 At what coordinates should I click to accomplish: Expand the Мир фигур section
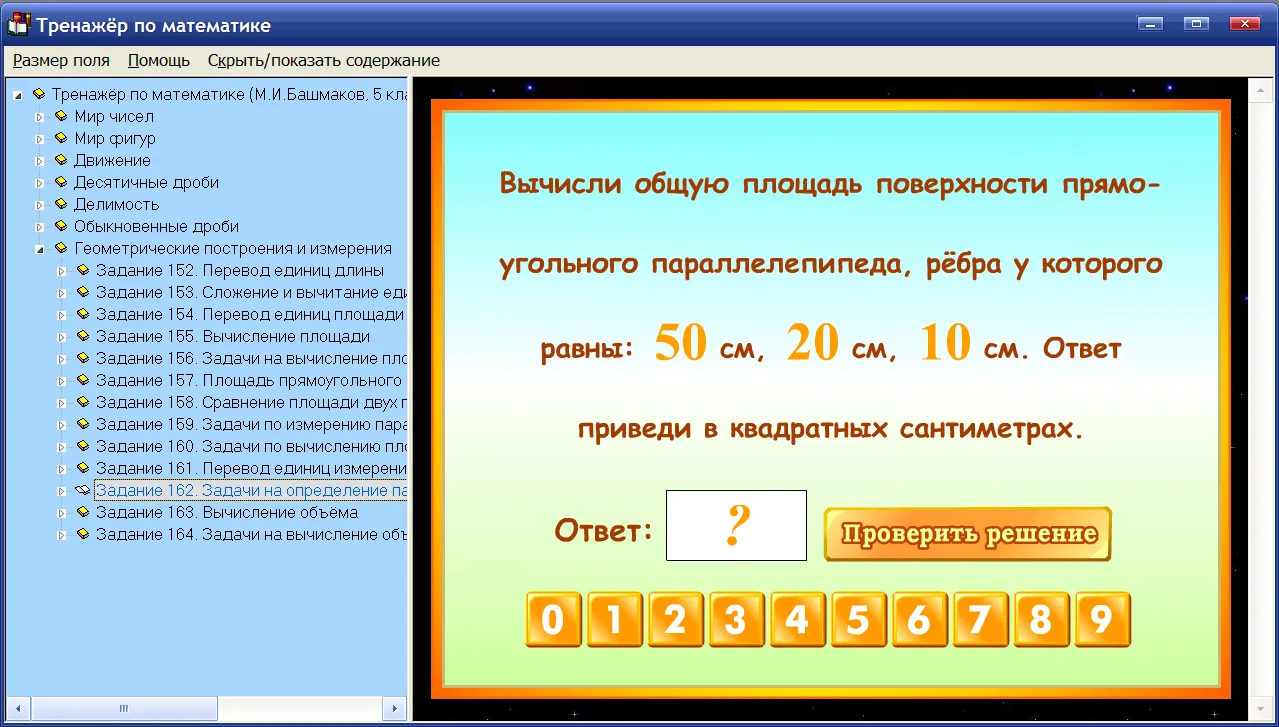coord(40,139)
